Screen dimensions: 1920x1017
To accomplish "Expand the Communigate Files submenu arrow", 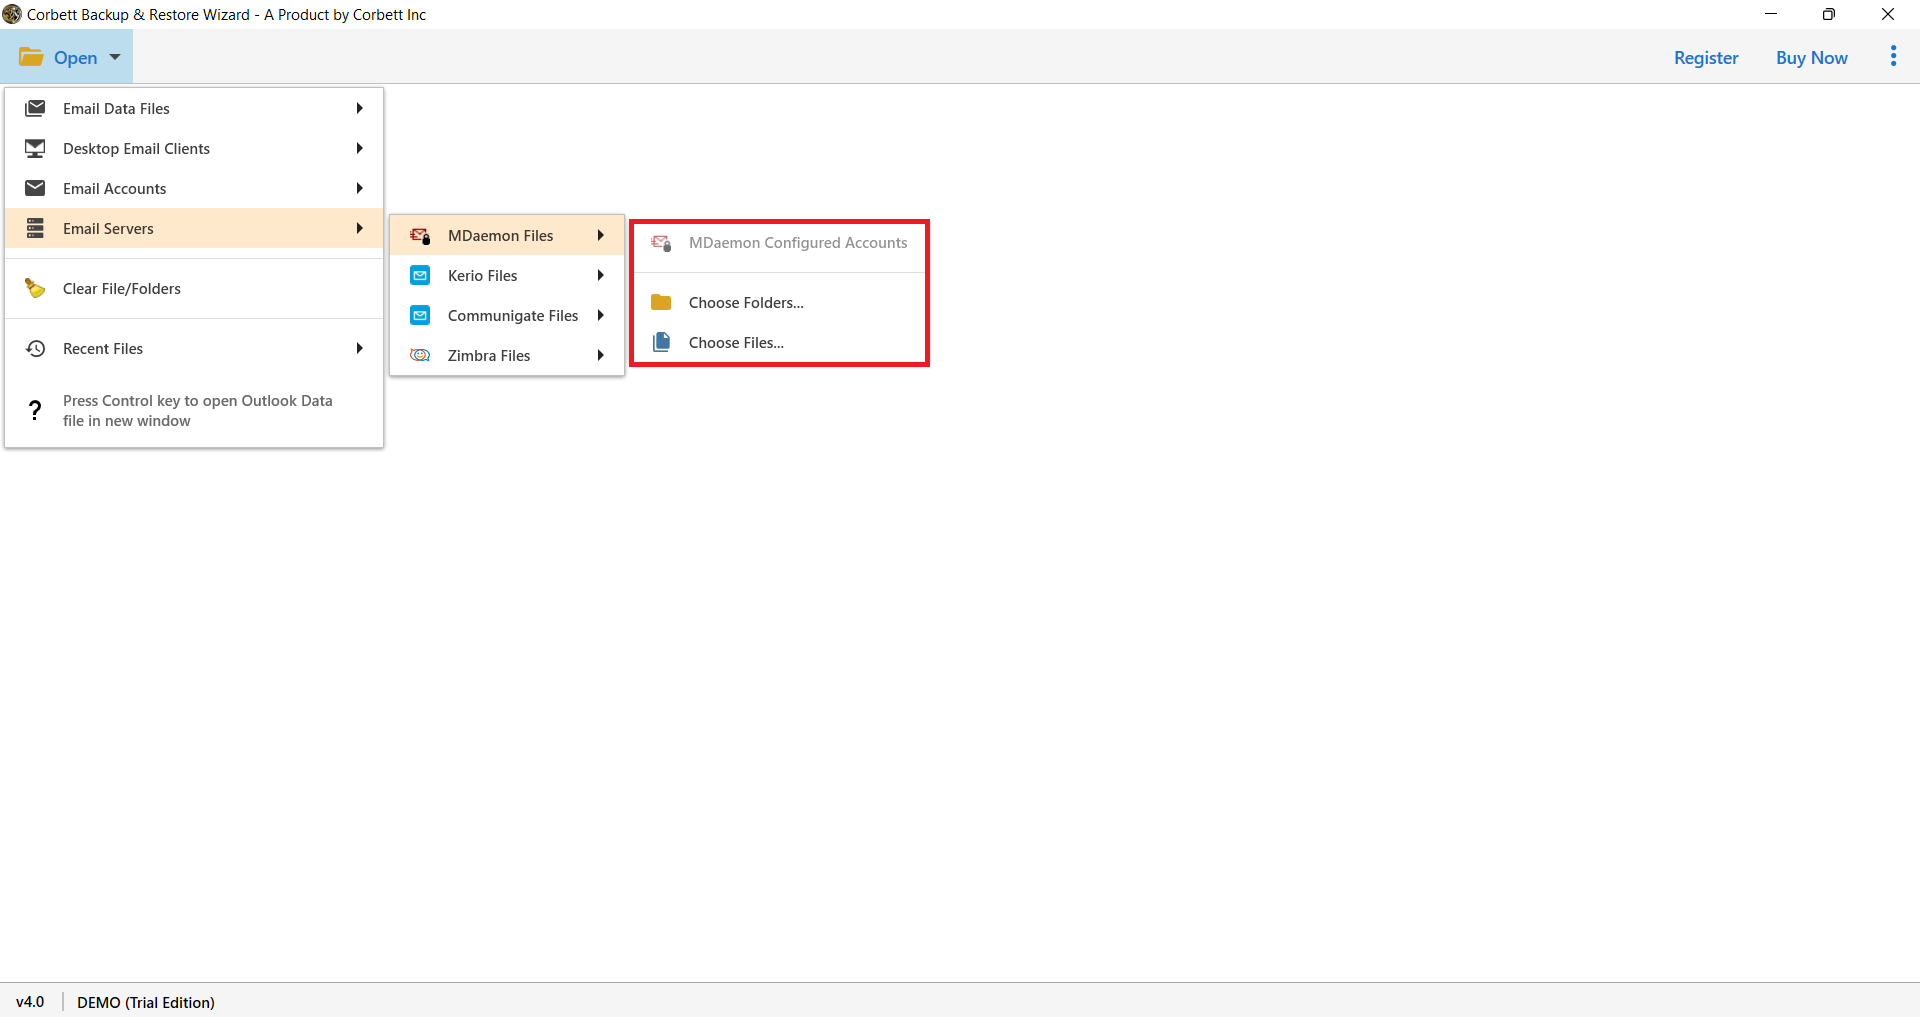I will (600, 315).
